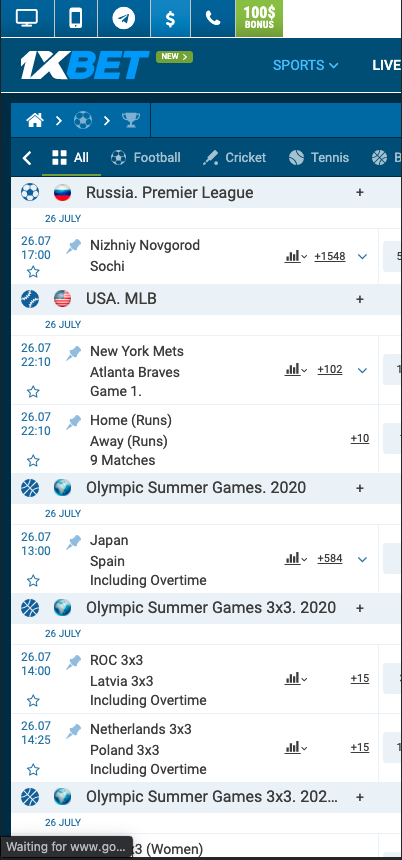Screen dimensions: 402x860
Task: Click the green NEW badge beside logo
Action: tap(174, 56)
